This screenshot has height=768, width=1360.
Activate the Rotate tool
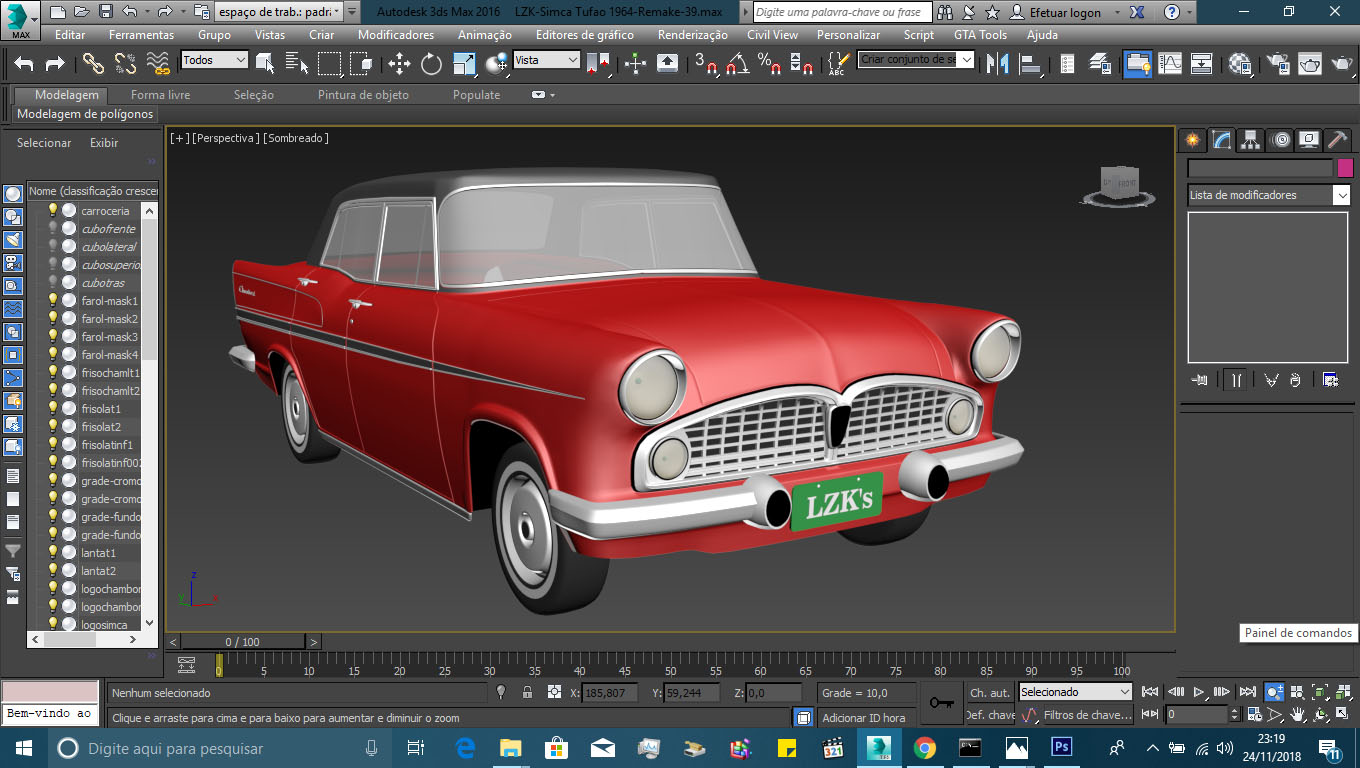(x=431, y=64)
